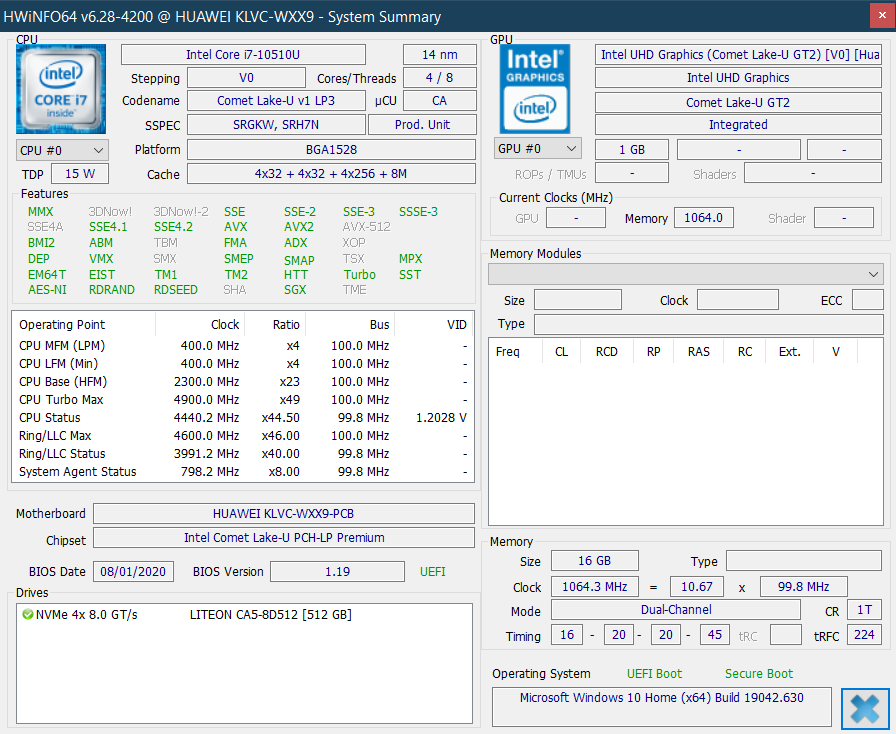Click the BIOS Date 08/01/2020 field
Image resolution: width=896 pixels, height=734 pixels.
point(133,572)
